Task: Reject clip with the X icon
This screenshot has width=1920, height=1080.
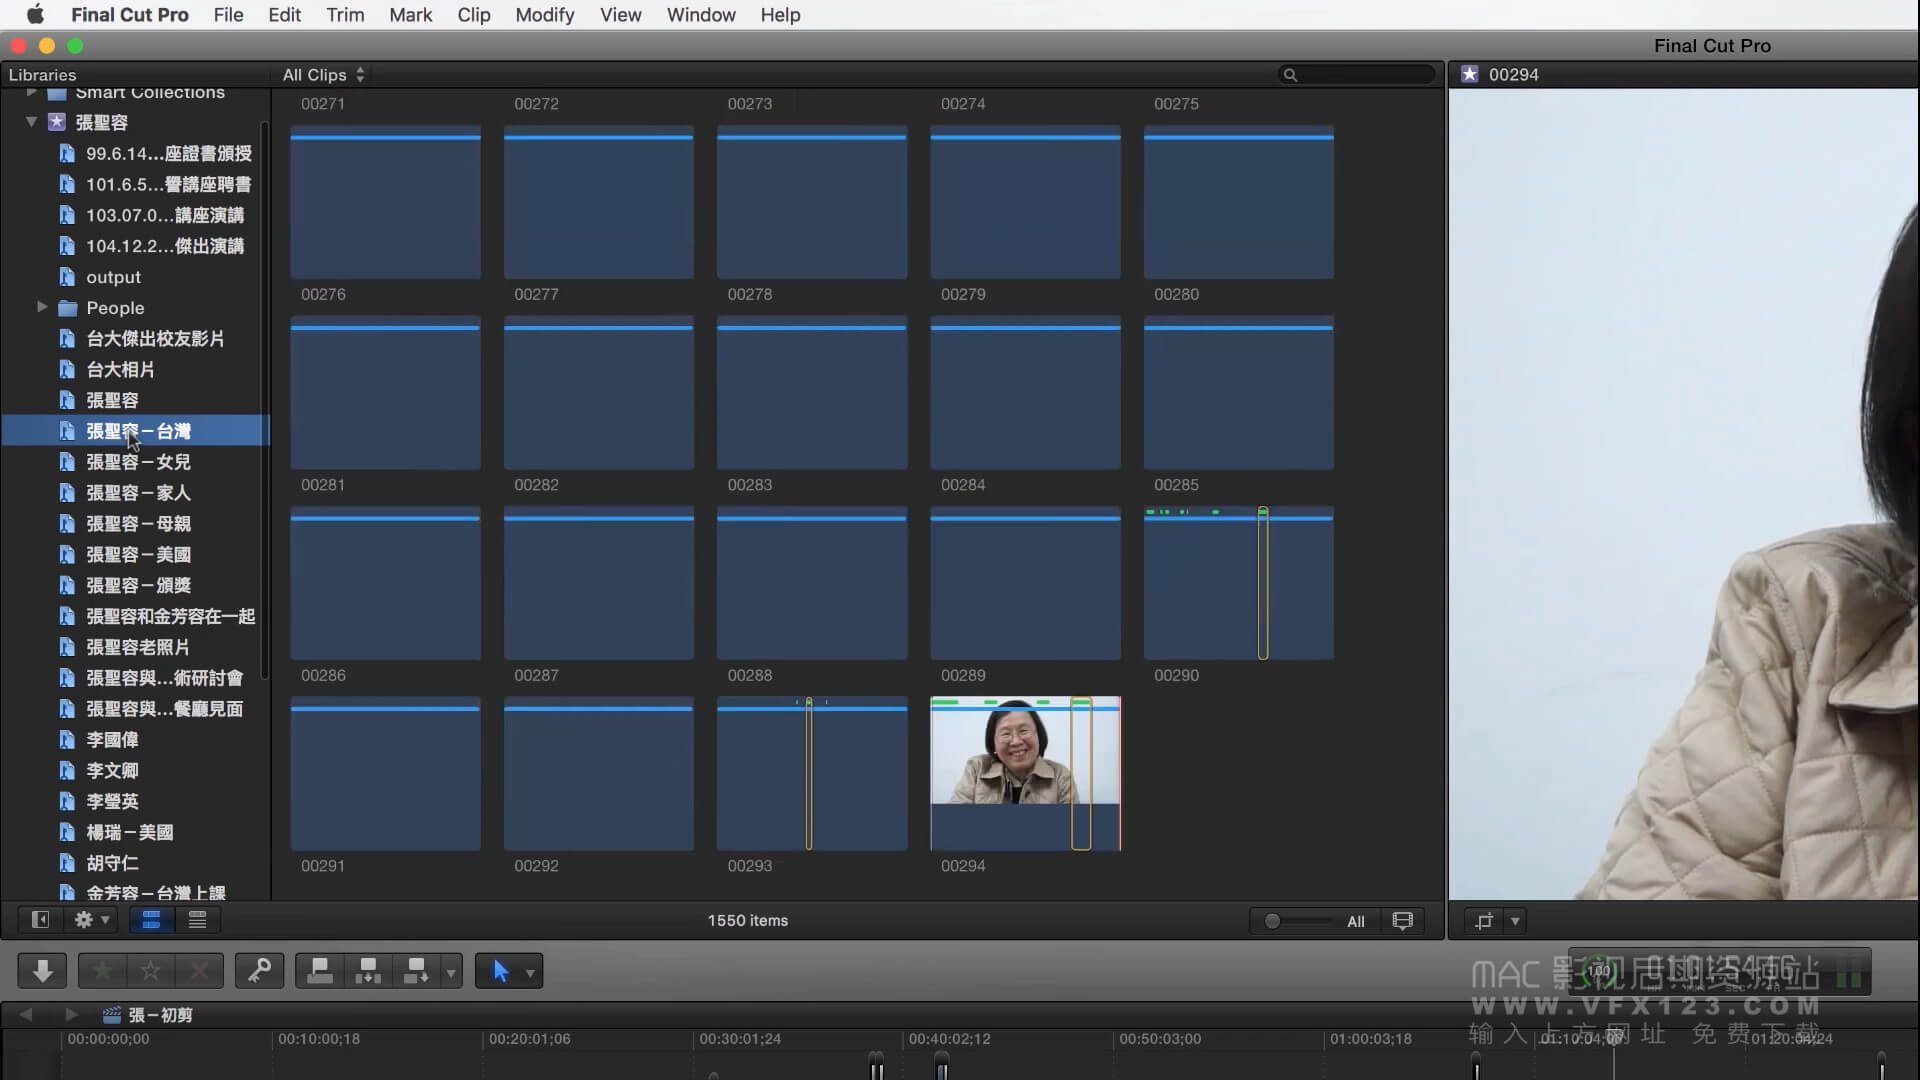Action: (x=199, y=970)
